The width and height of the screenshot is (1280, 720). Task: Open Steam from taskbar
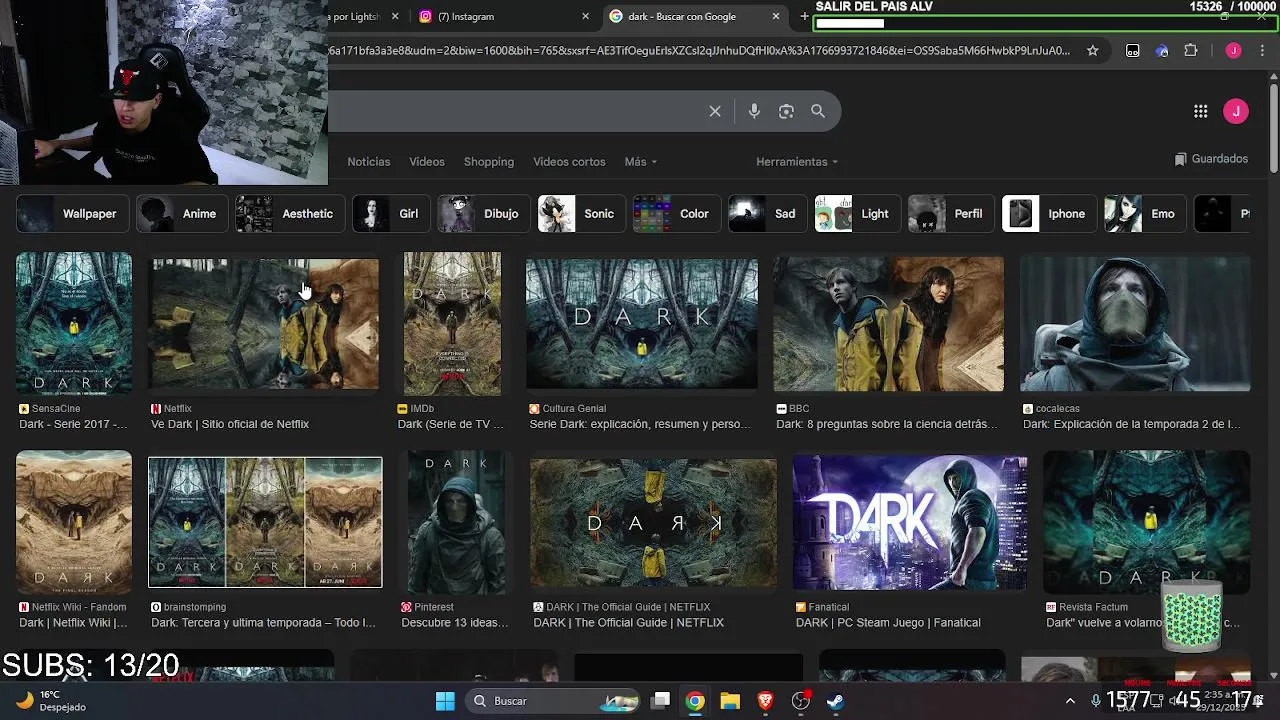coord(835,701)
